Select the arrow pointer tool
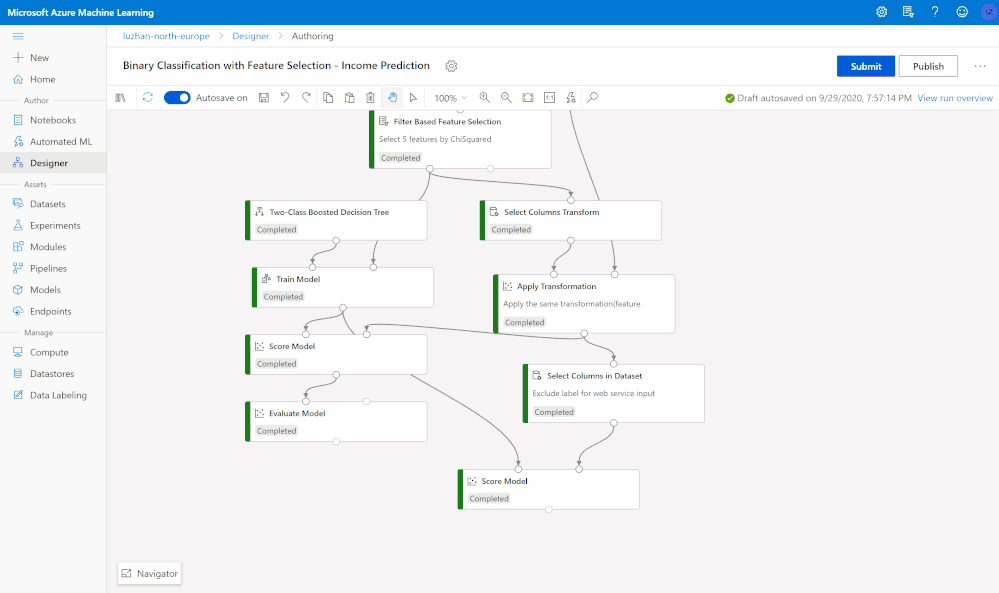Screen dimensions: 999x593 [413, 97]
